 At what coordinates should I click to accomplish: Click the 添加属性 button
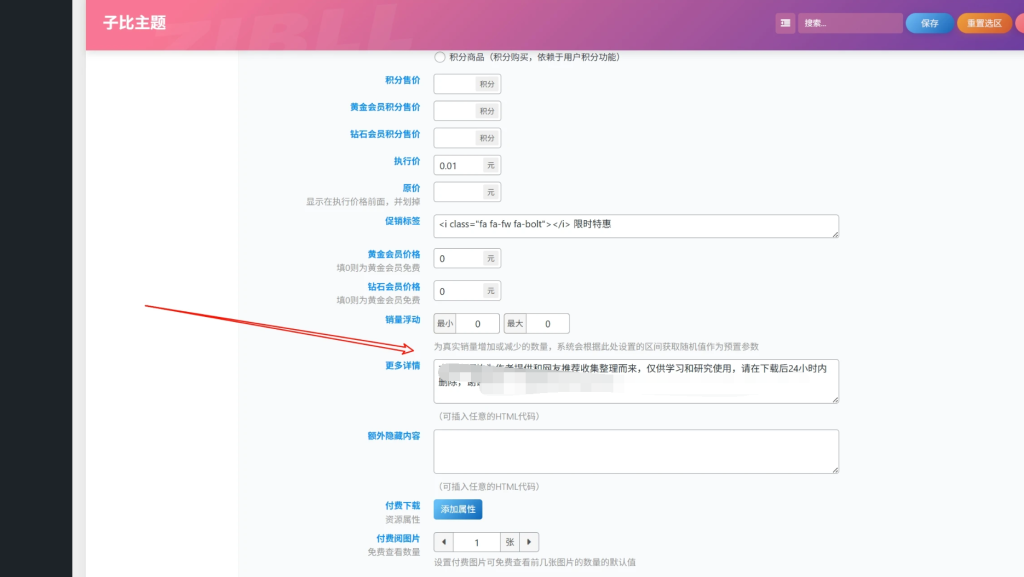(x=458, y=509)
